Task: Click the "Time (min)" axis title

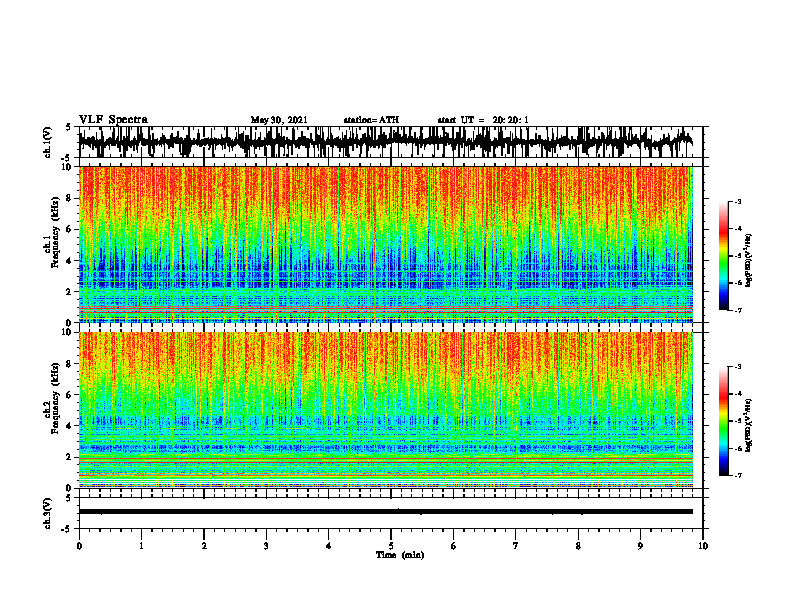Action: (x=400, y=555)
